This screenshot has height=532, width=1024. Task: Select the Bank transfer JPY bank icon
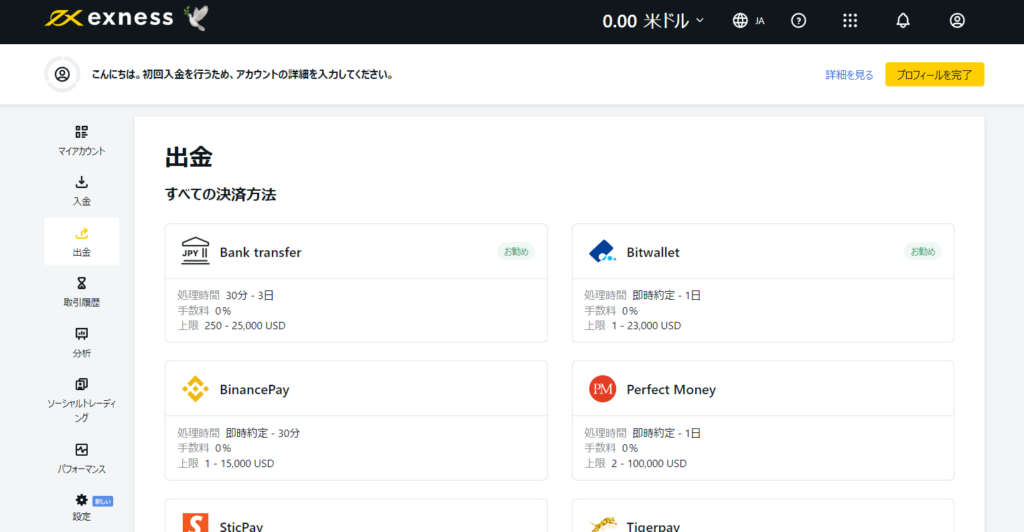pos(195,251)
